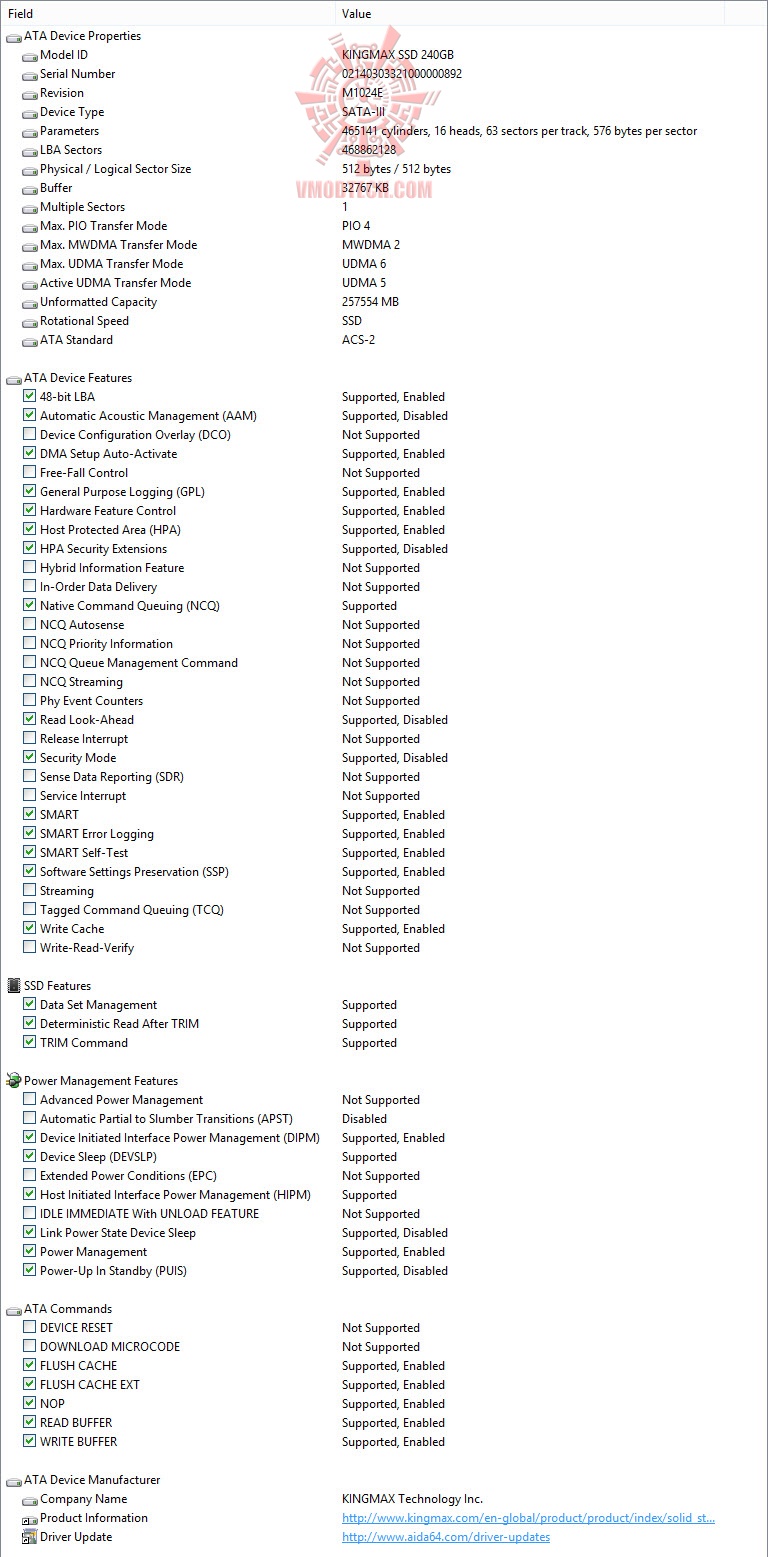
Task: Open the KINGMAX product information link
Action: [528, 1518]
